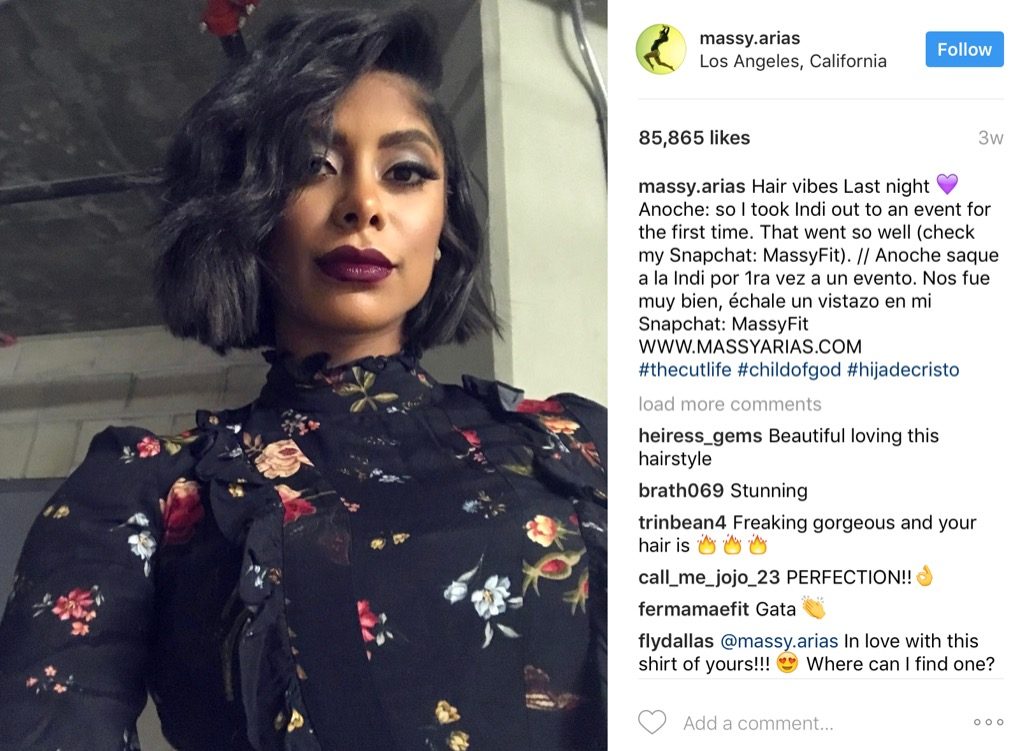Open call_me_jojo_23 commenter profile

(x=709, y=577)
